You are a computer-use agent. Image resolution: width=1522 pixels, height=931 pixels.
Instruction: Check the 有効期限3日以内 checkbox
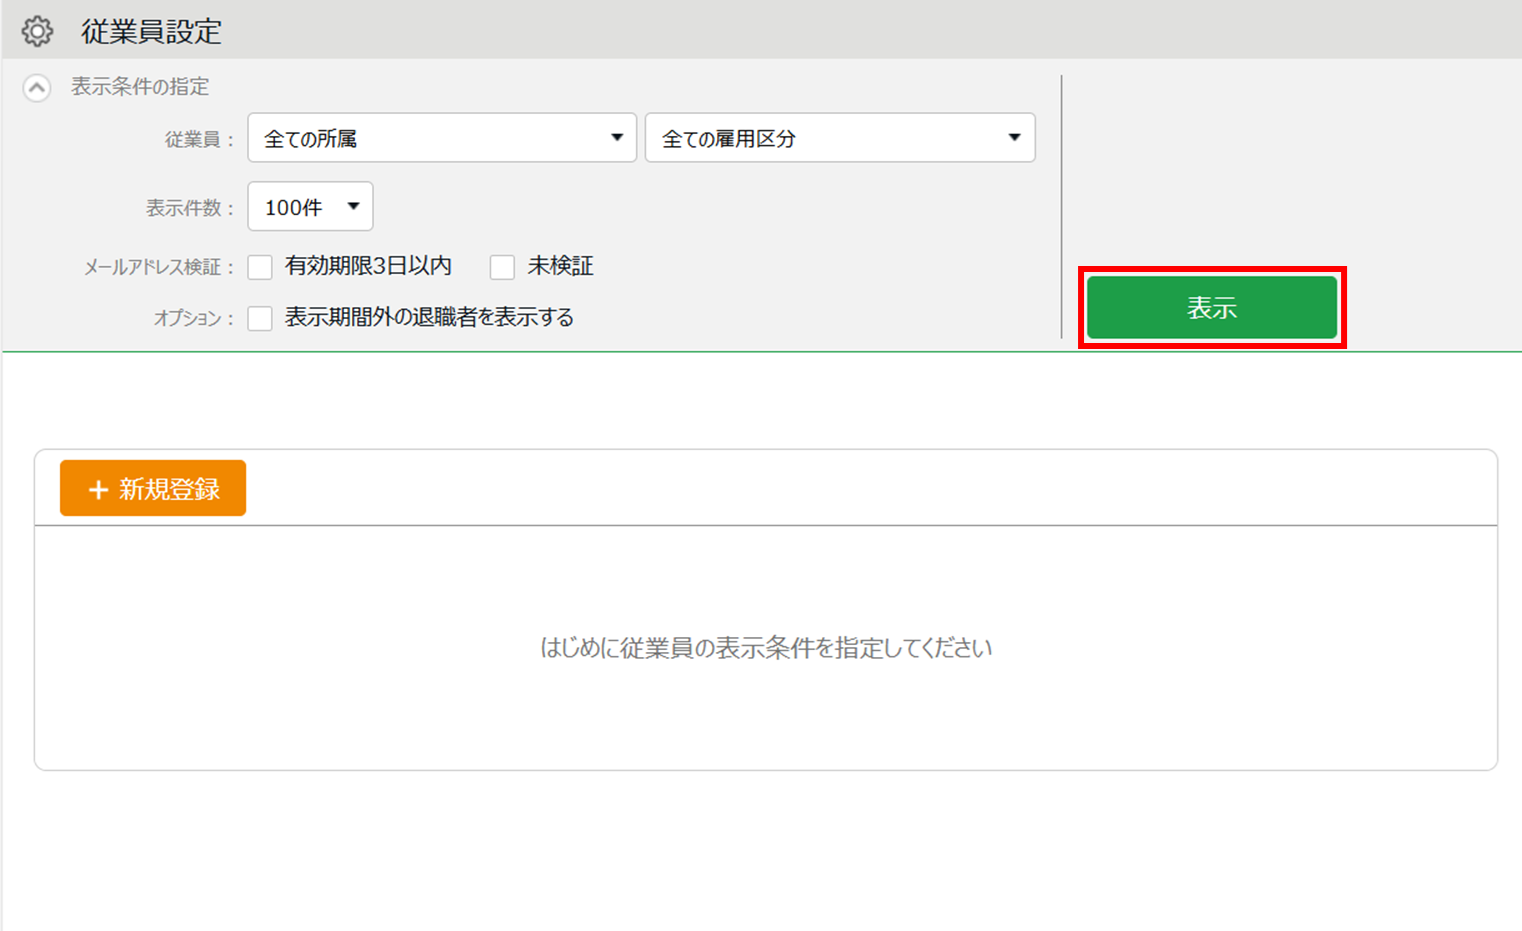point(260,267)
